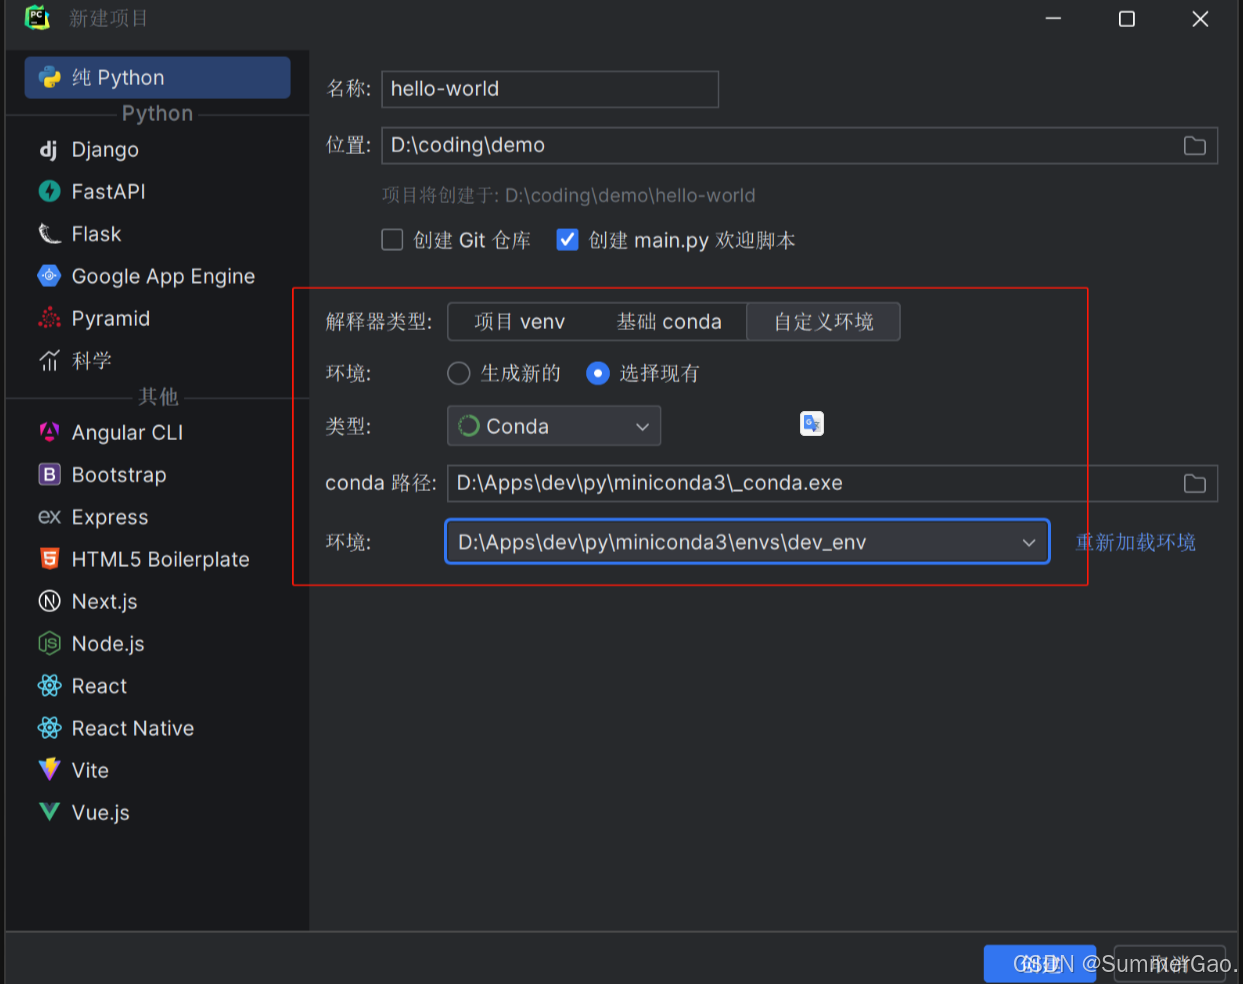Image resolution: width=1243 pixels, height=984 pixels.
Task: Click the 重新加载环境 link
Action: [x=1135, y=542]
